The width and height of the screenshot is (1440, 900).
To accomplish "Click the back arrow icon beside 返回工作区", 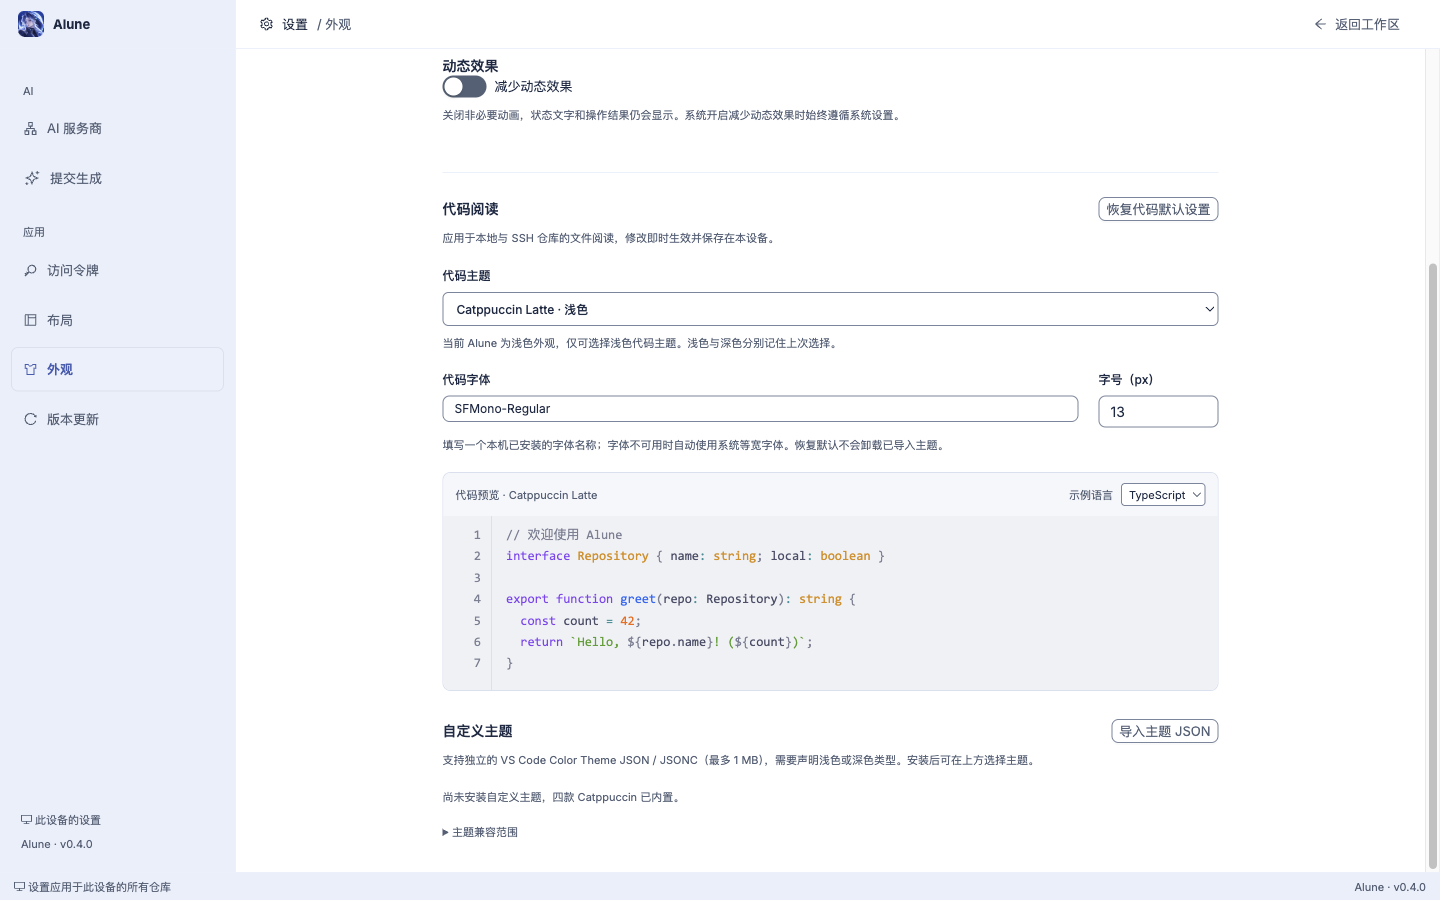I will tap(1320, 24).
